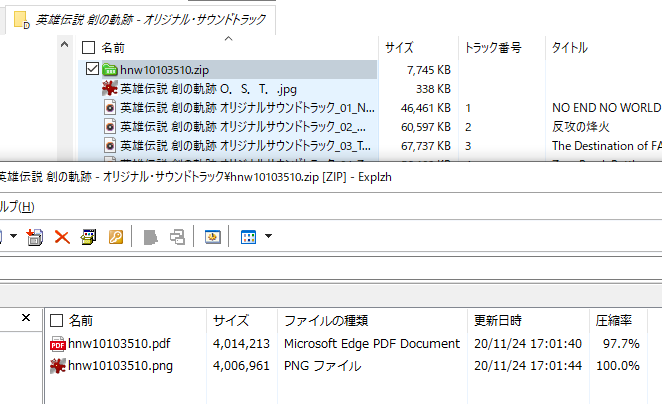662x404 pixels.
Task: Click the 20/11/24 17:01:44 date cell
Action: pyautogui.click(x=528, y=366)
